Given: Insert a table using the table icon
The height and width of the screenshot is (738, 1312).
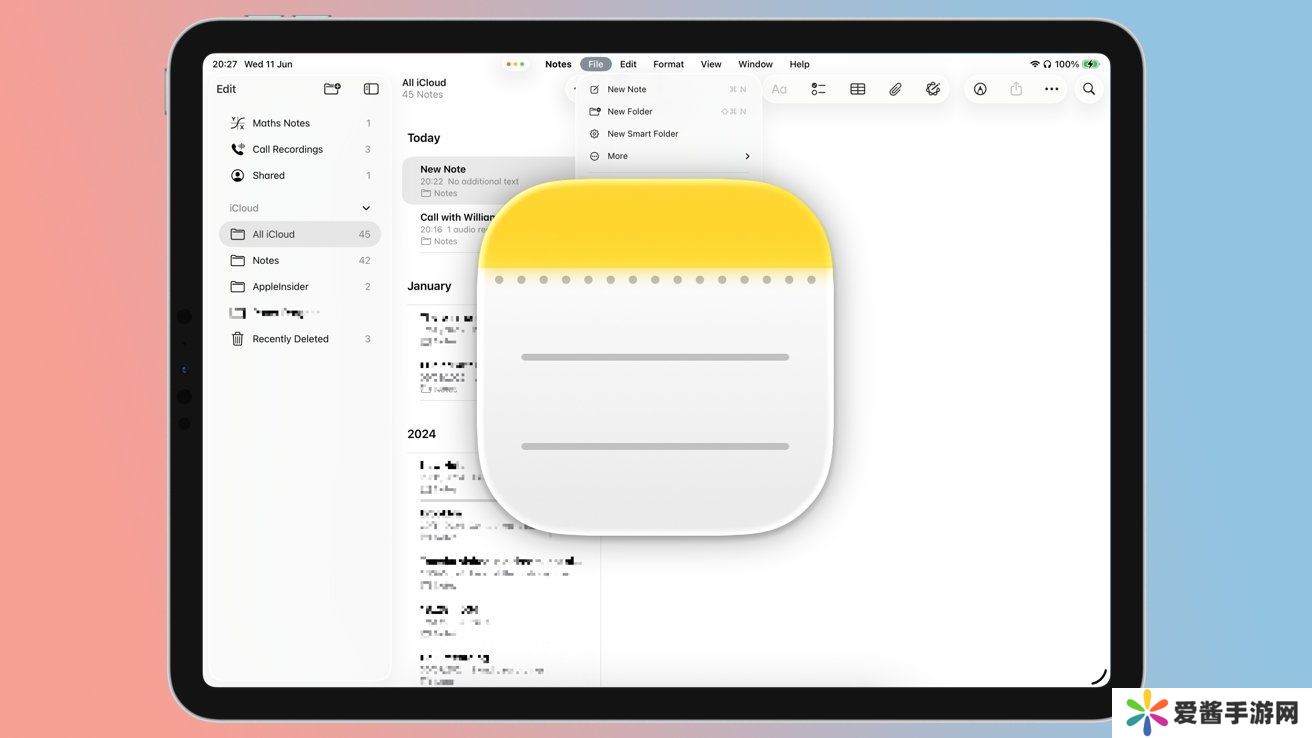Looking at the screenshot, I should (857, 89).
